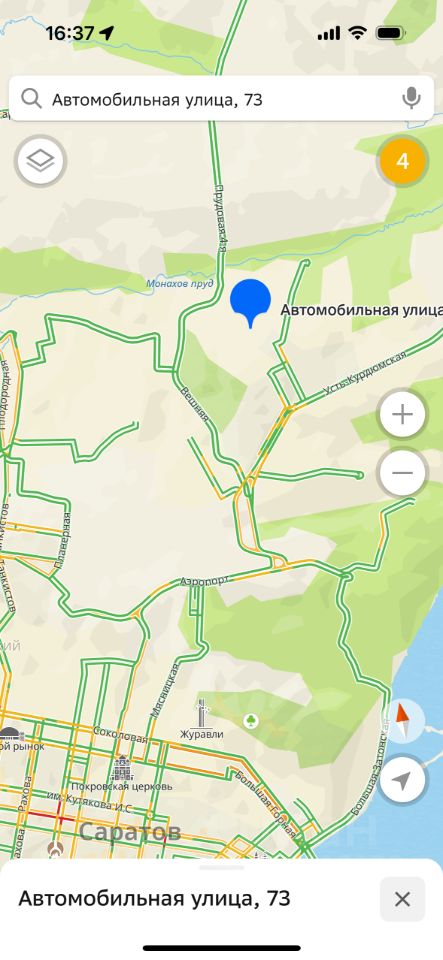Open the traffic level 4 indicator

(402, 161)
